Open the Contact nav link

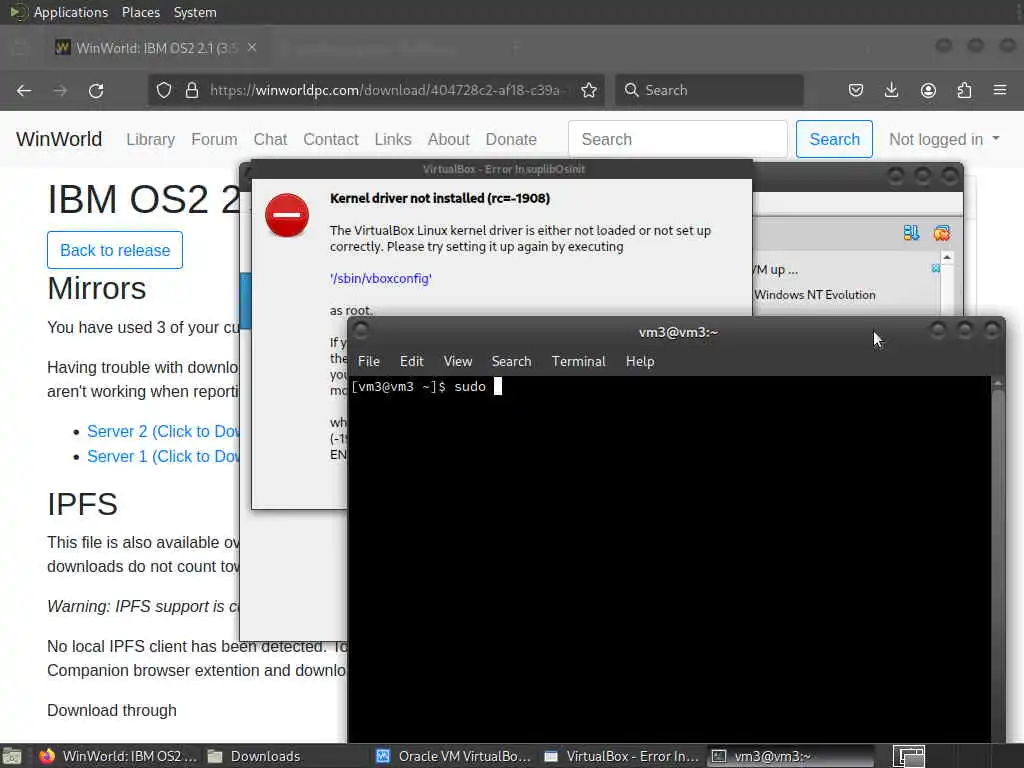coord(330,139)
